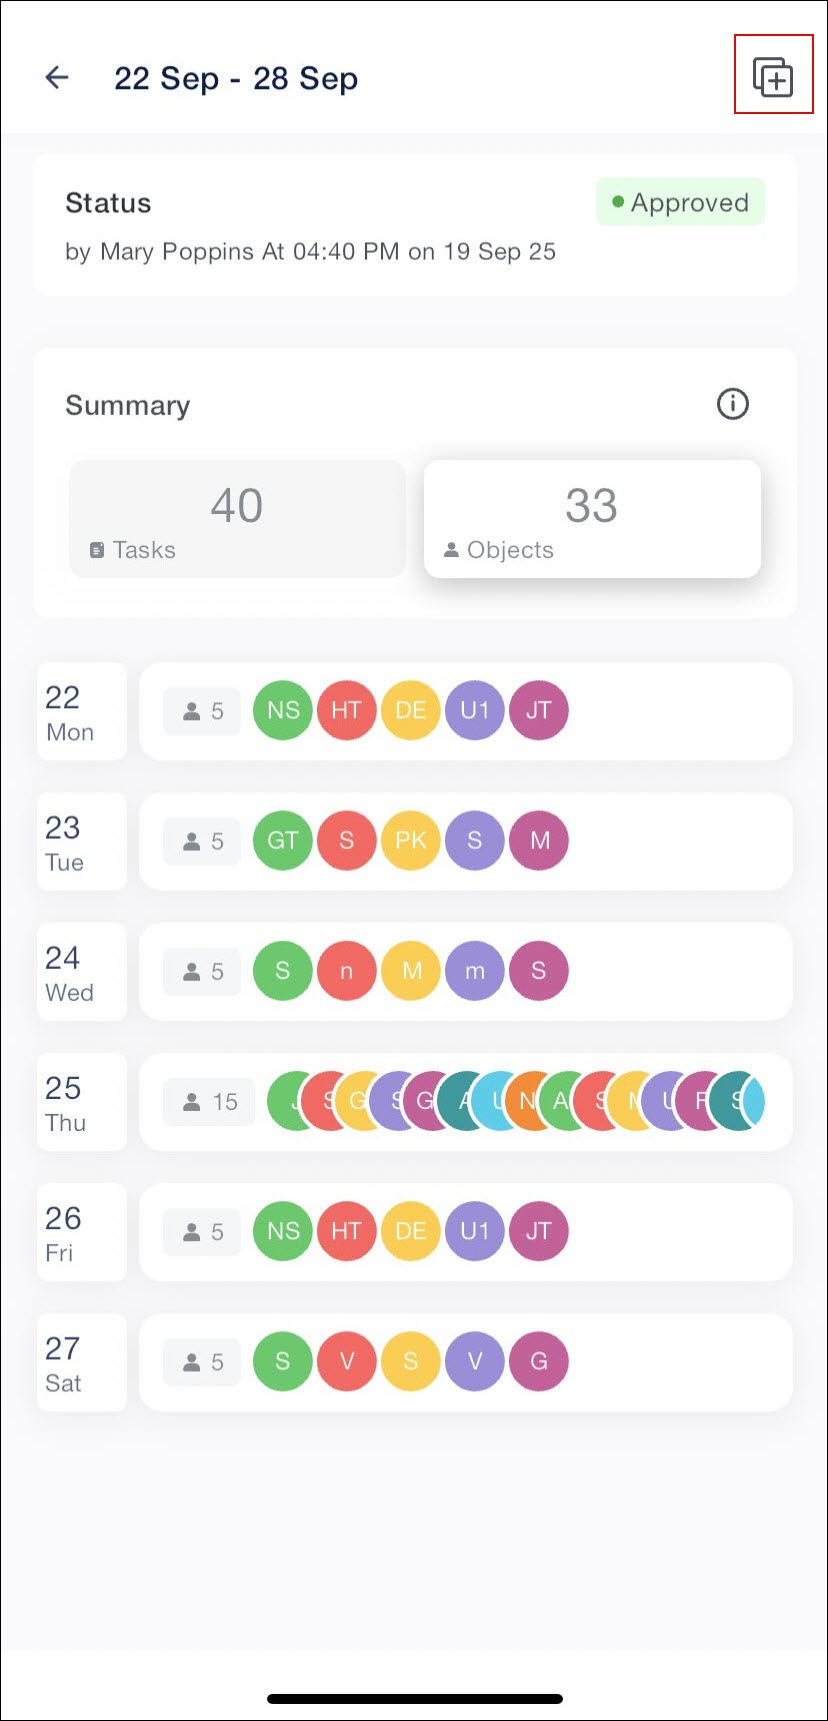The height and width of the screenshot is (1721, 828).
Task: Open the Wednesday 24 schedule row
Action: pyautogui.click(x=466, y=971)
